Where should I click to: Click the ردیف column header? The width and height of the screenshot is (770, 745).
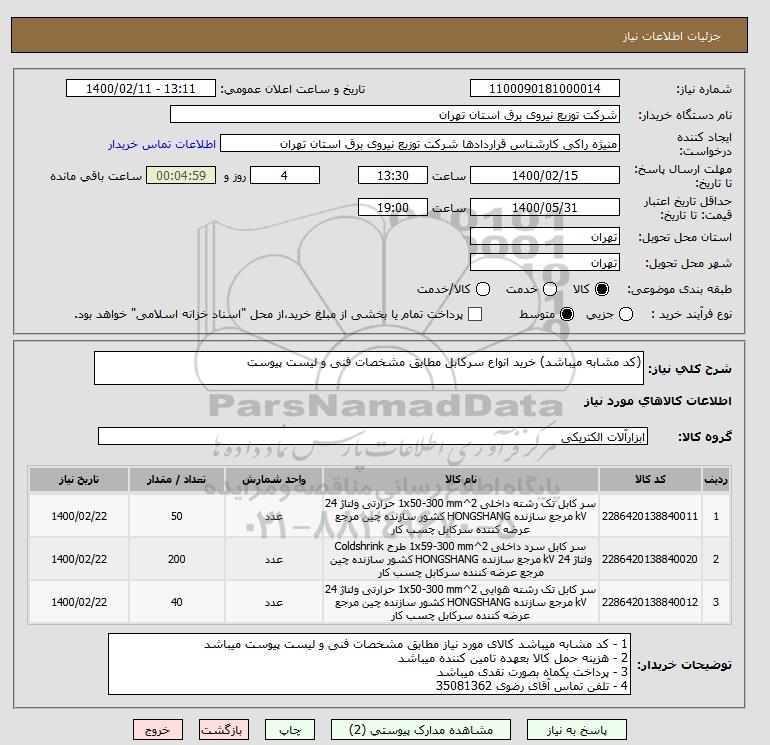pyautogui.click(x=715, y=479)
